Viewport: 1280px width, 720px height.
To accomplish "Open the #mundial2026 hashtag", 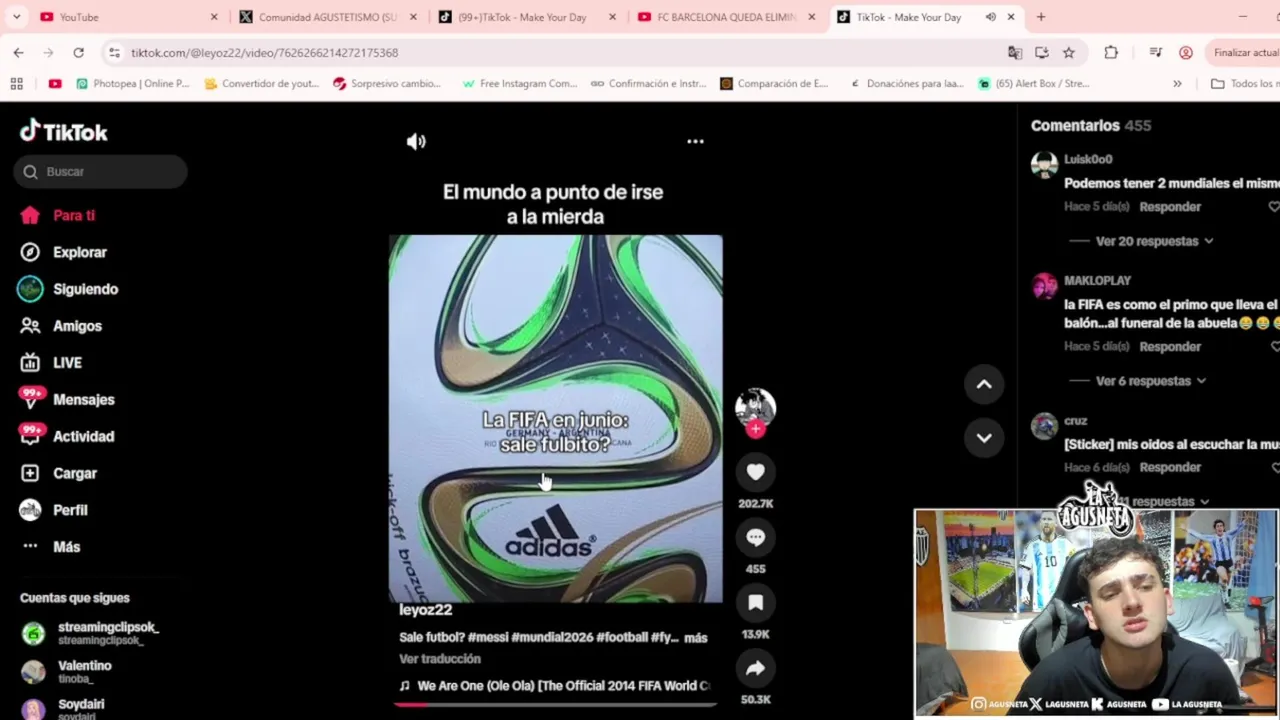I will (552, 638).
